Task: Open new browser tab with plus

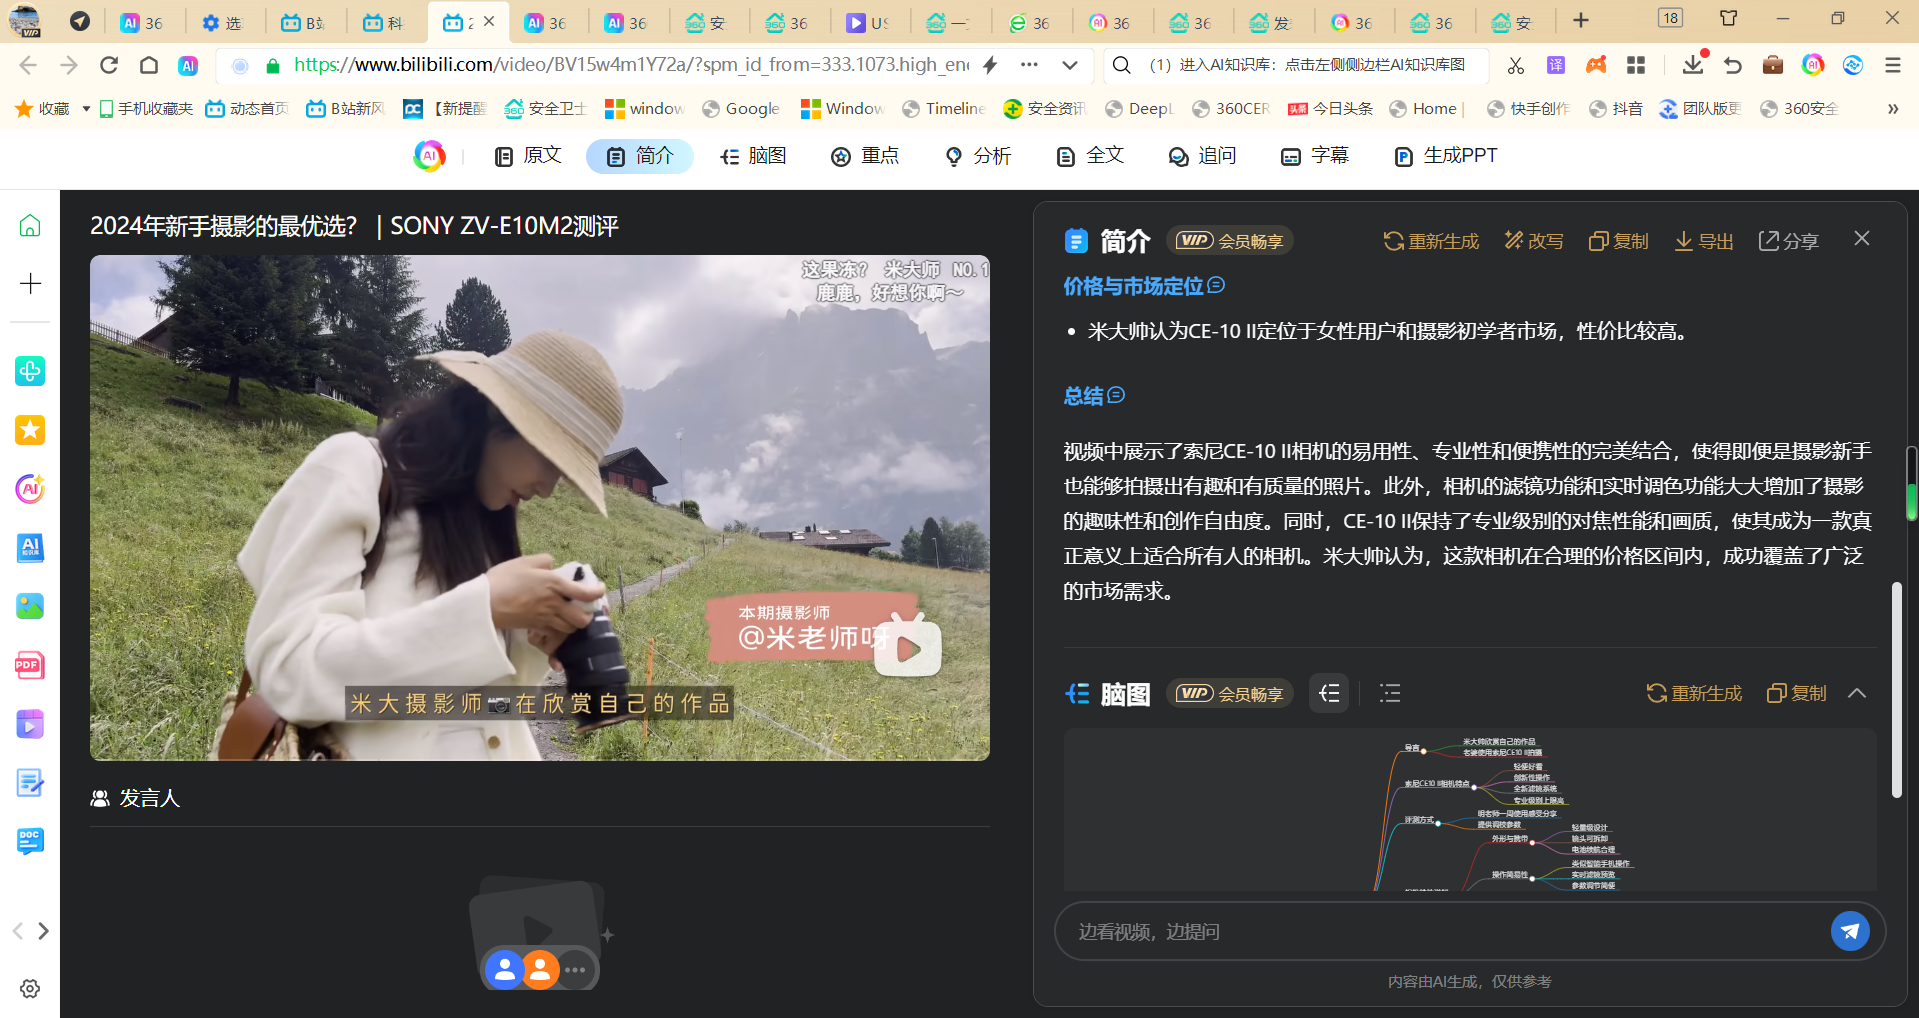Action: [1581, 20]
